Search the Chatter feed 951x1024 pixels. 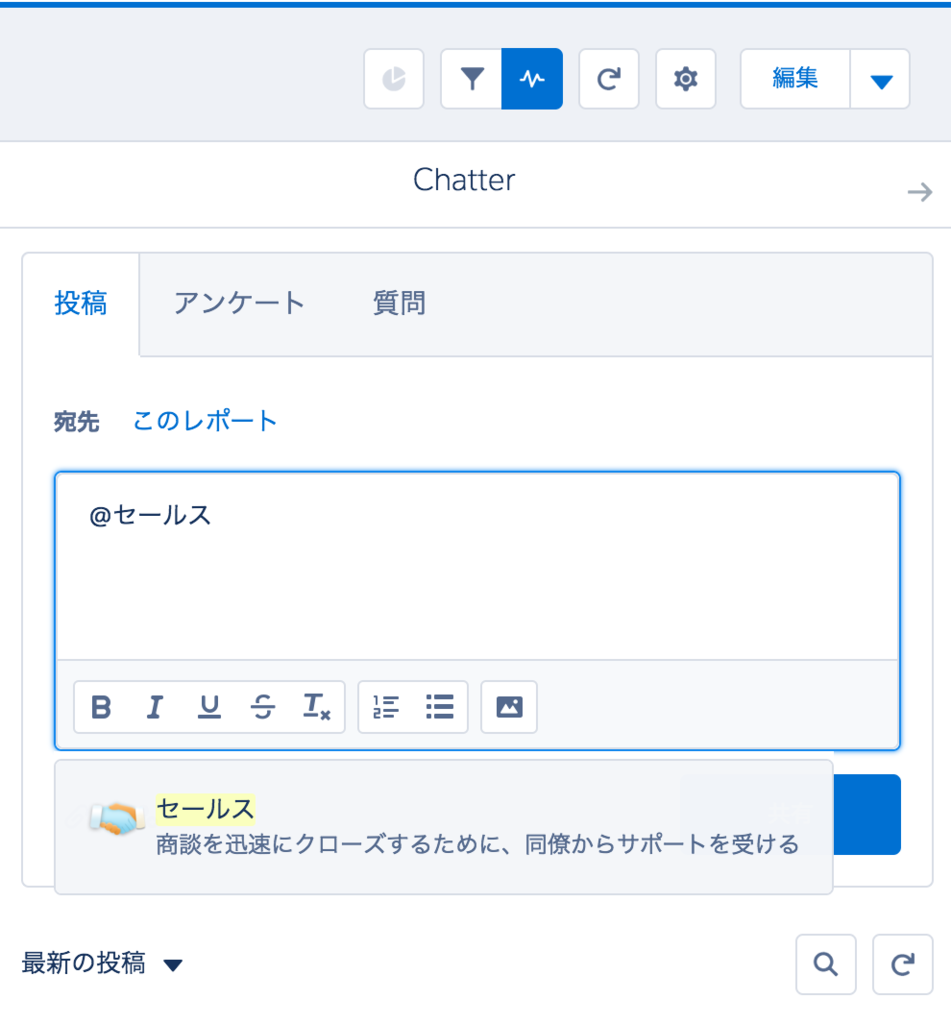[825, 964]
